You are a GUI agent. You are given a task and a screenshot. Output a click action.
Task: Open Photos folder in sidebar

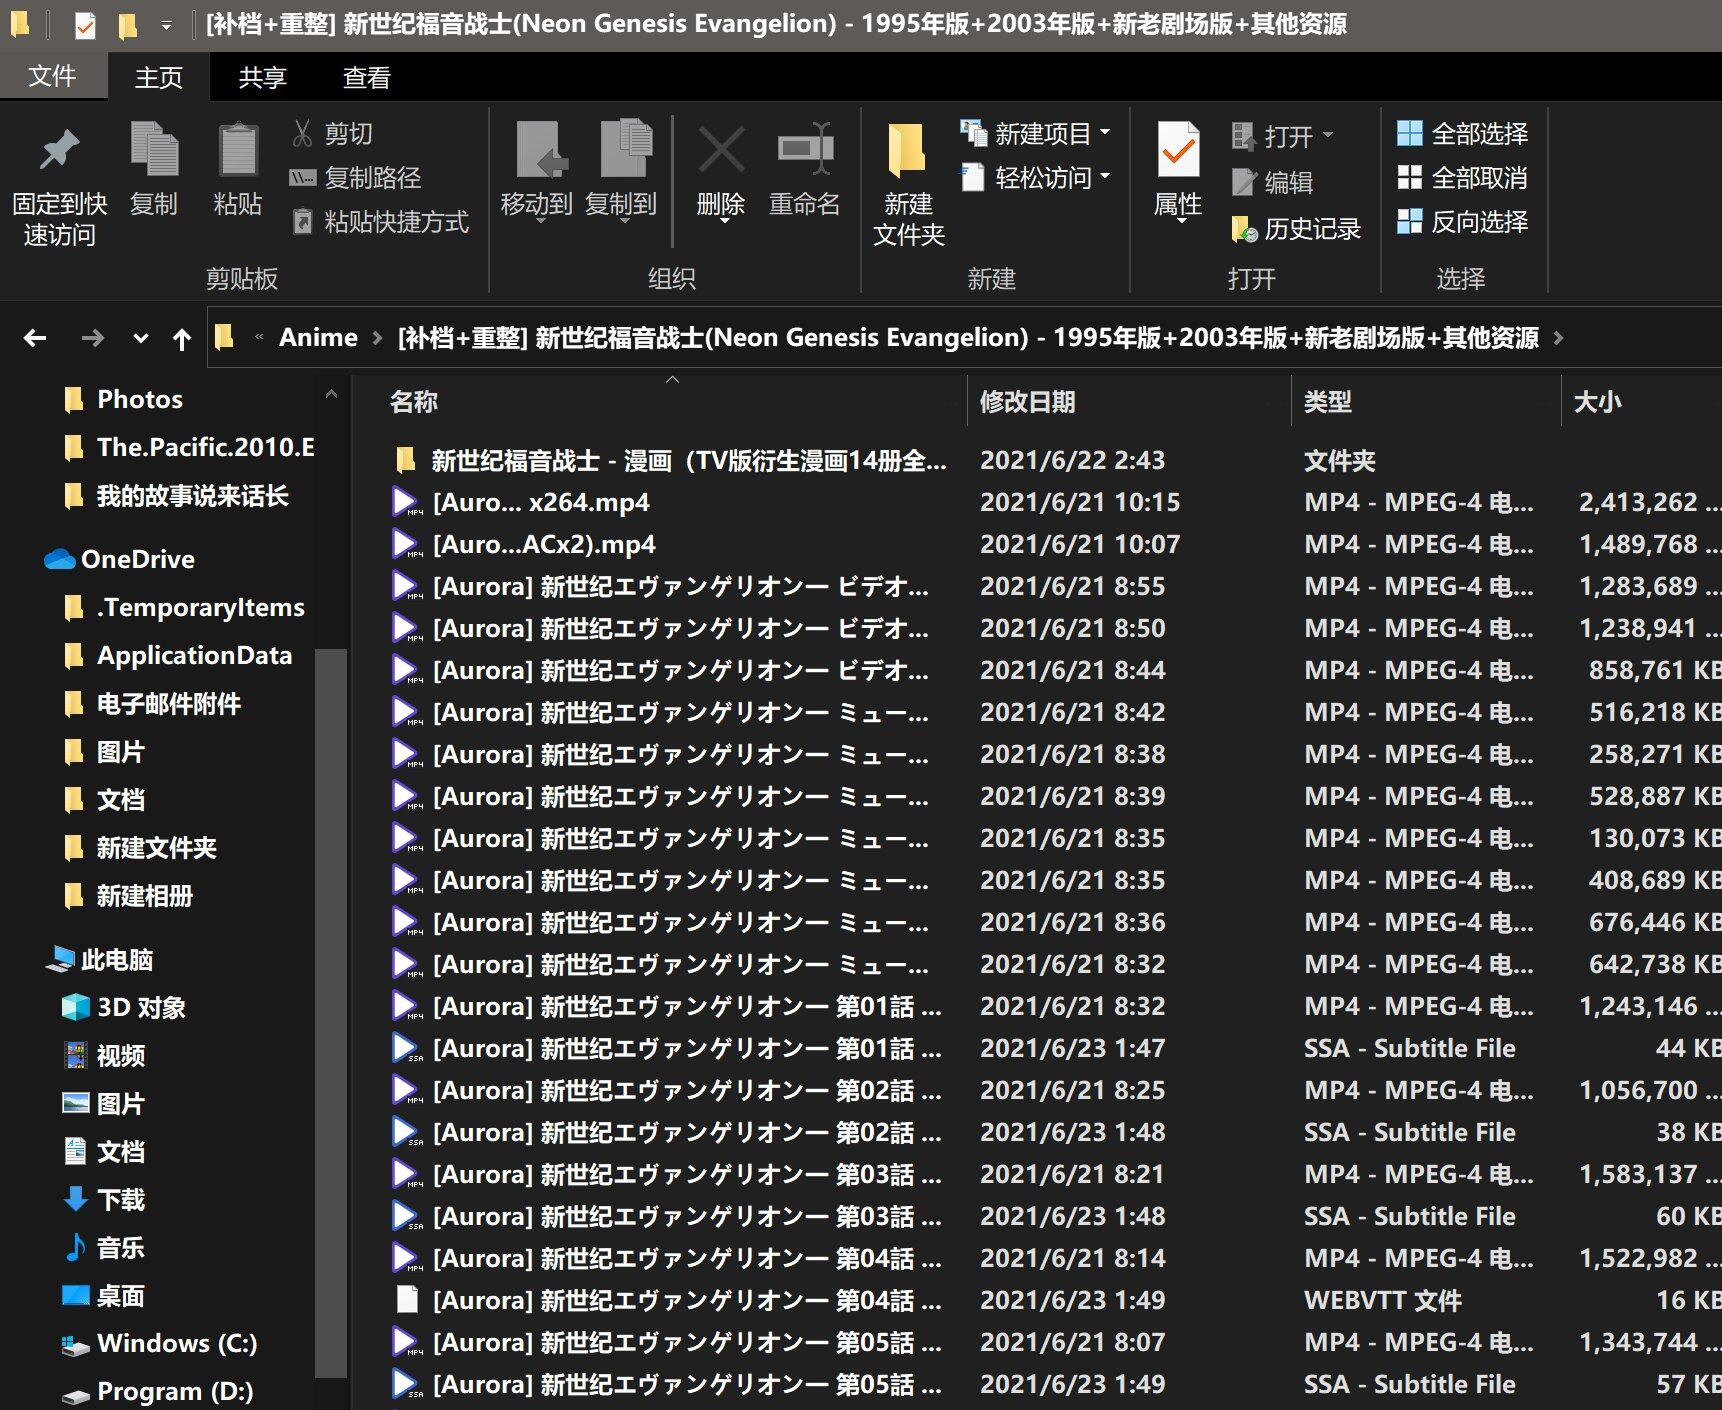123,399
